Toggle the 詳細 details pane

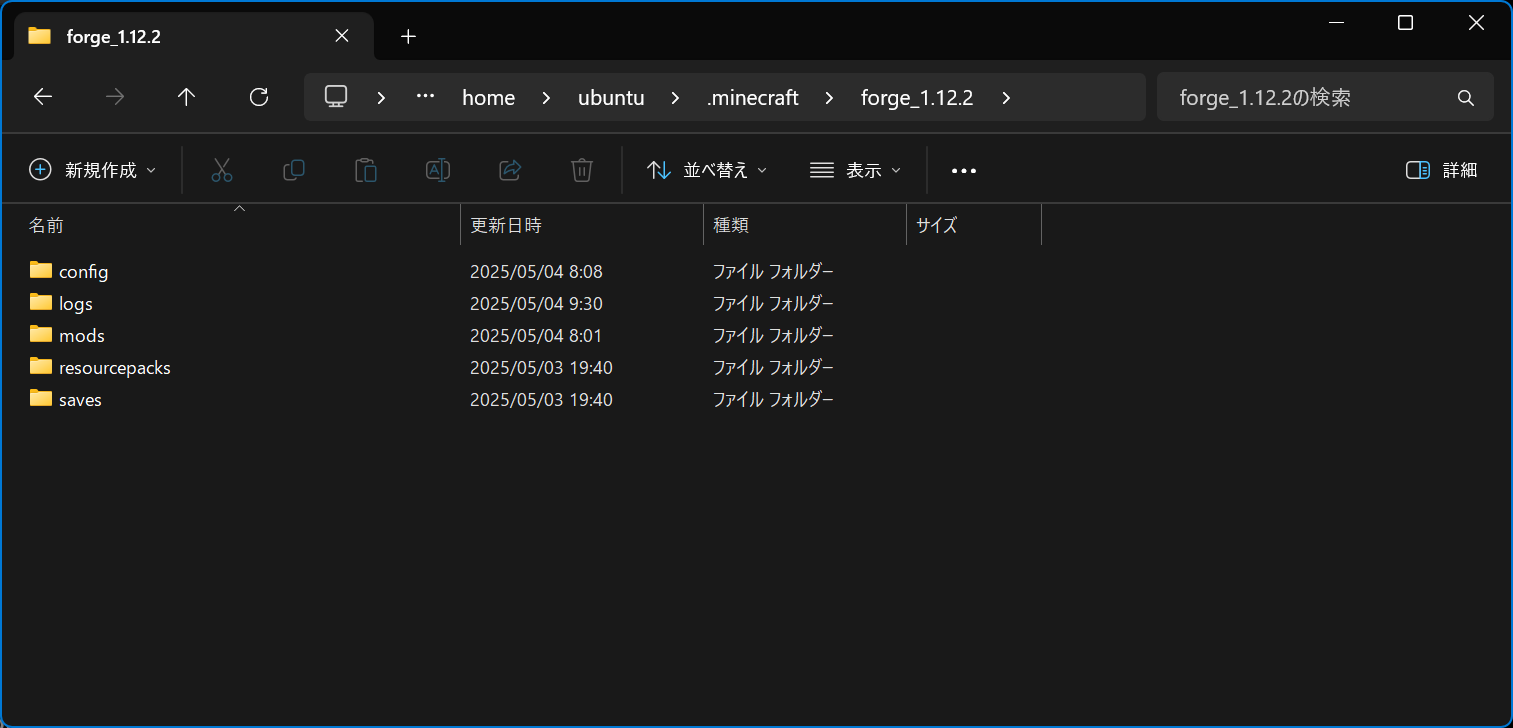point(1441,170)
